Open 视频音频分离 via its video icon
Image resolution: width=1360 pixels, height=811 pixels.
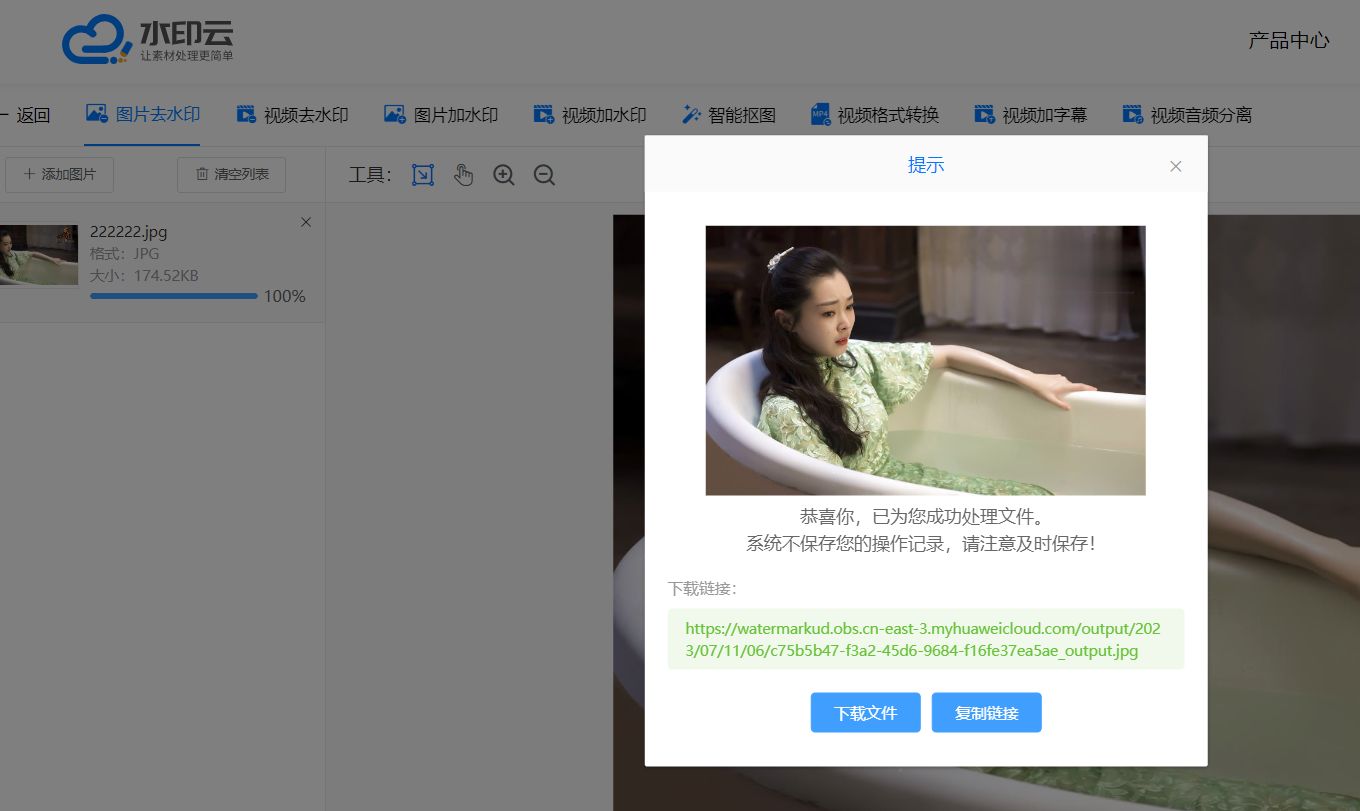(1131, 114)
